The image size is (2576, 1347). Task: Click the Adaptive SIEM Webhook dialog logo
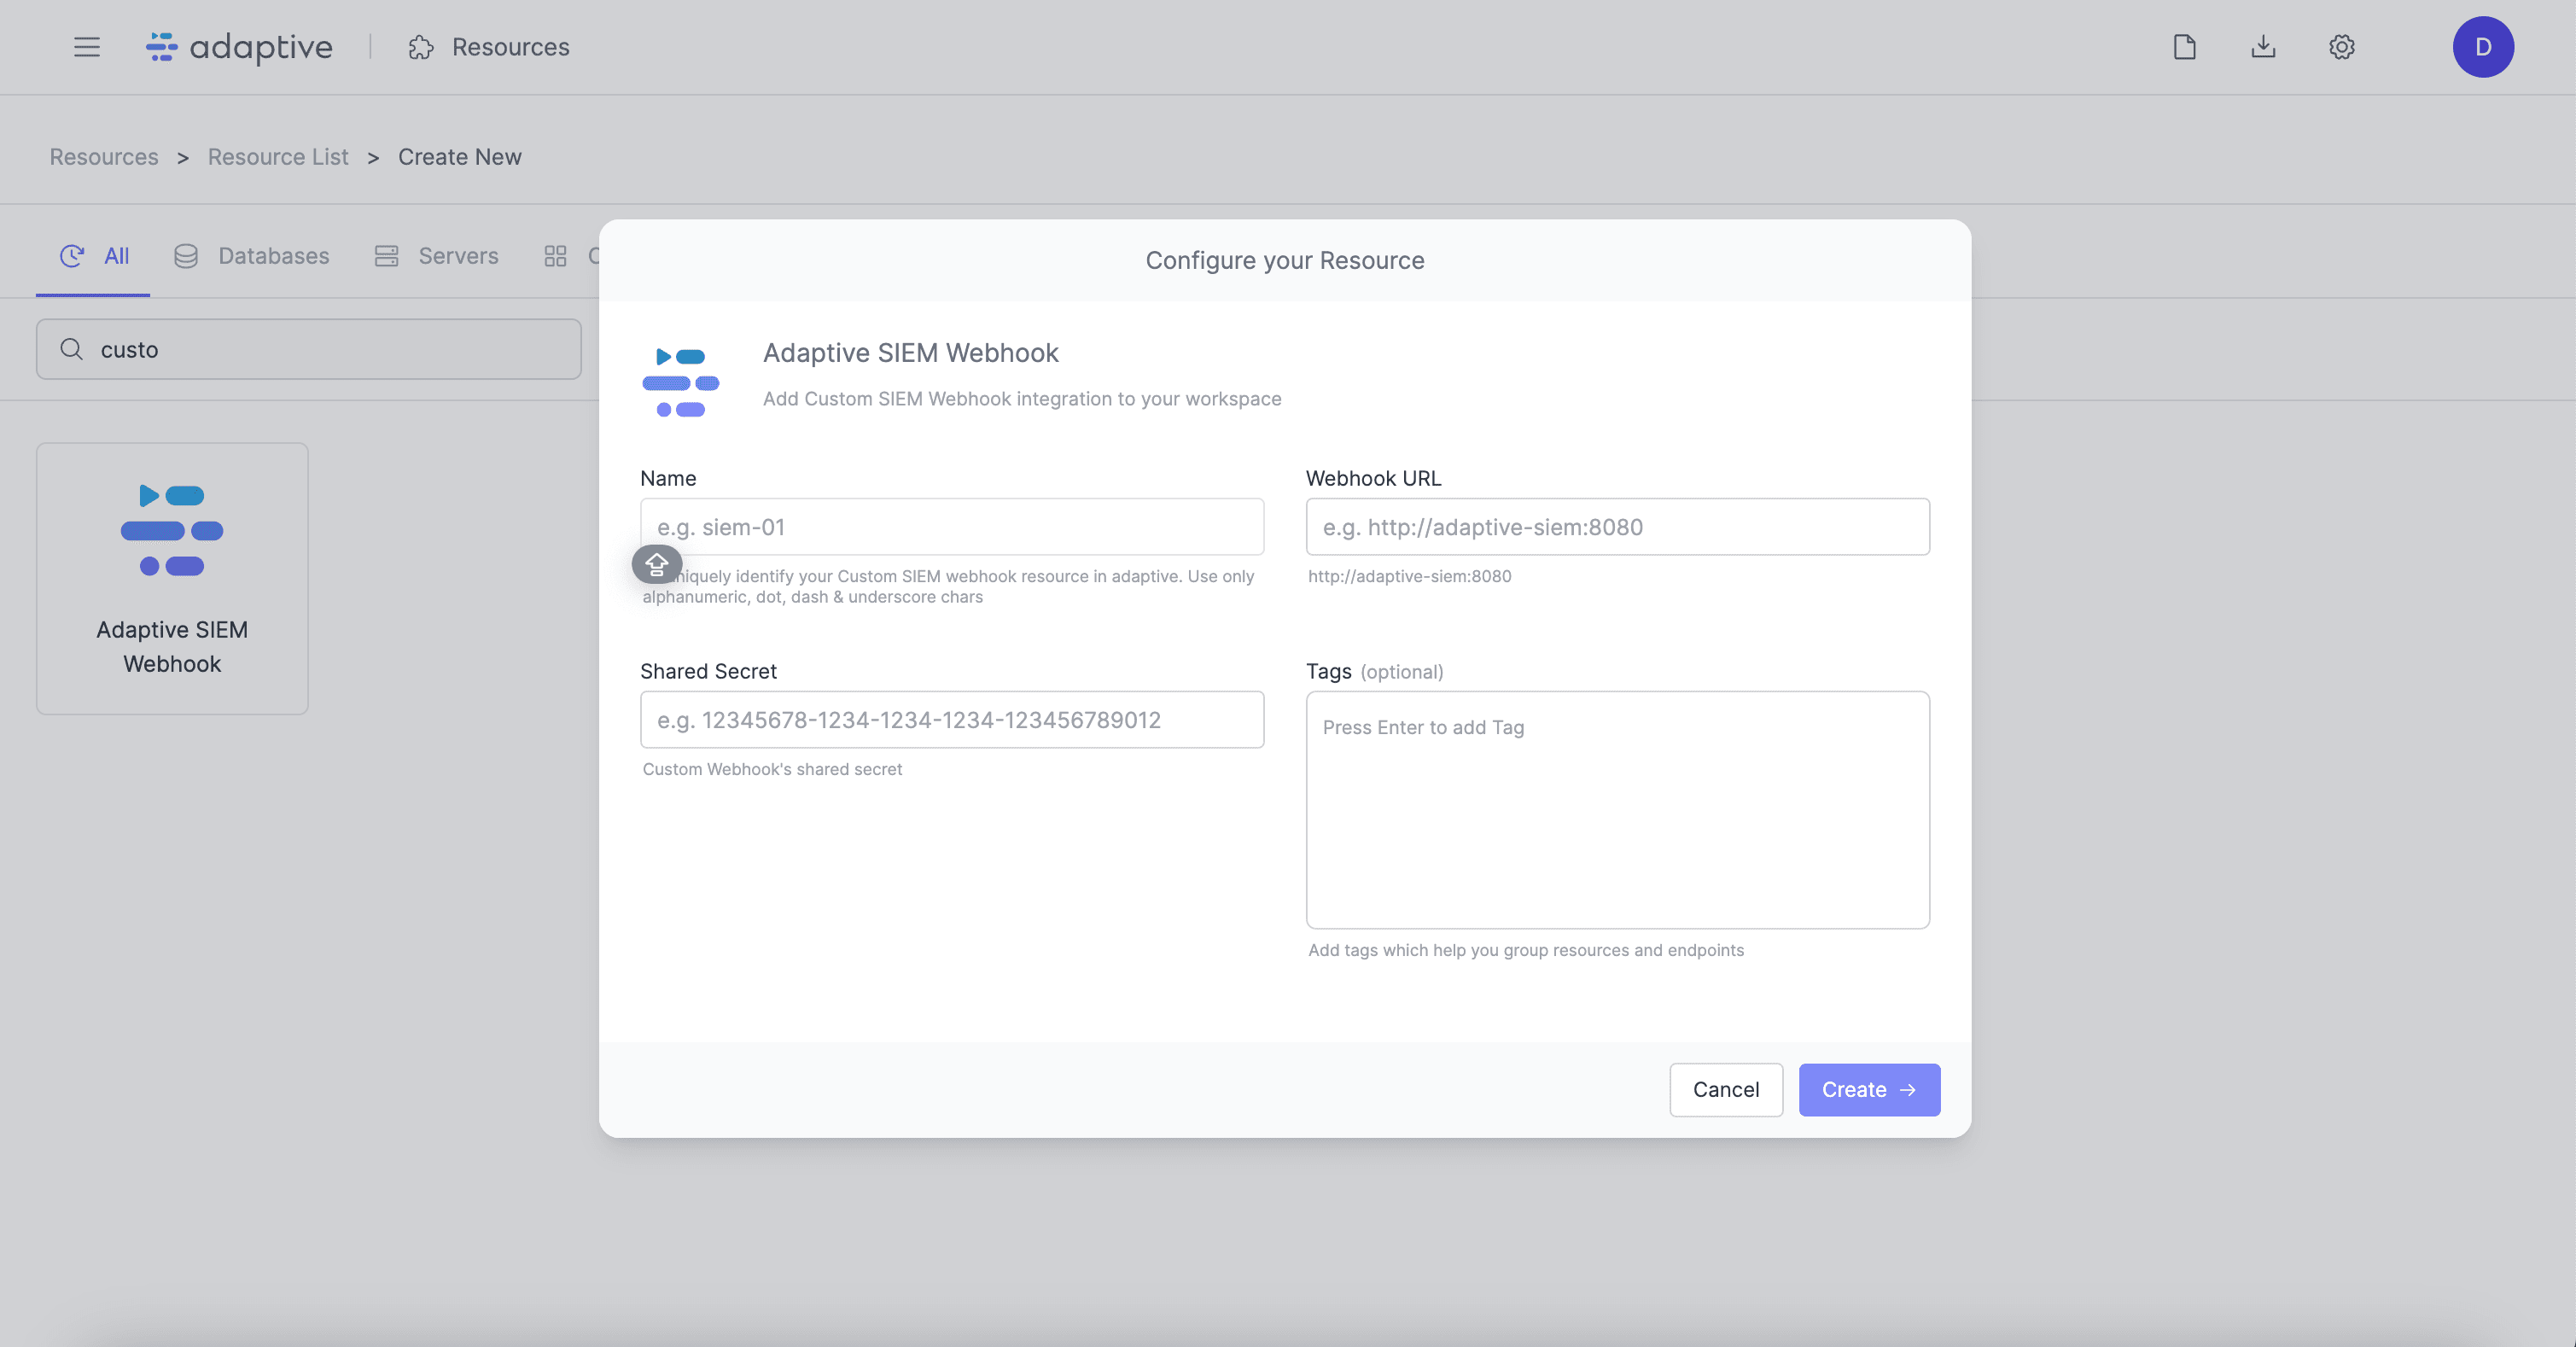pos(681,383)
